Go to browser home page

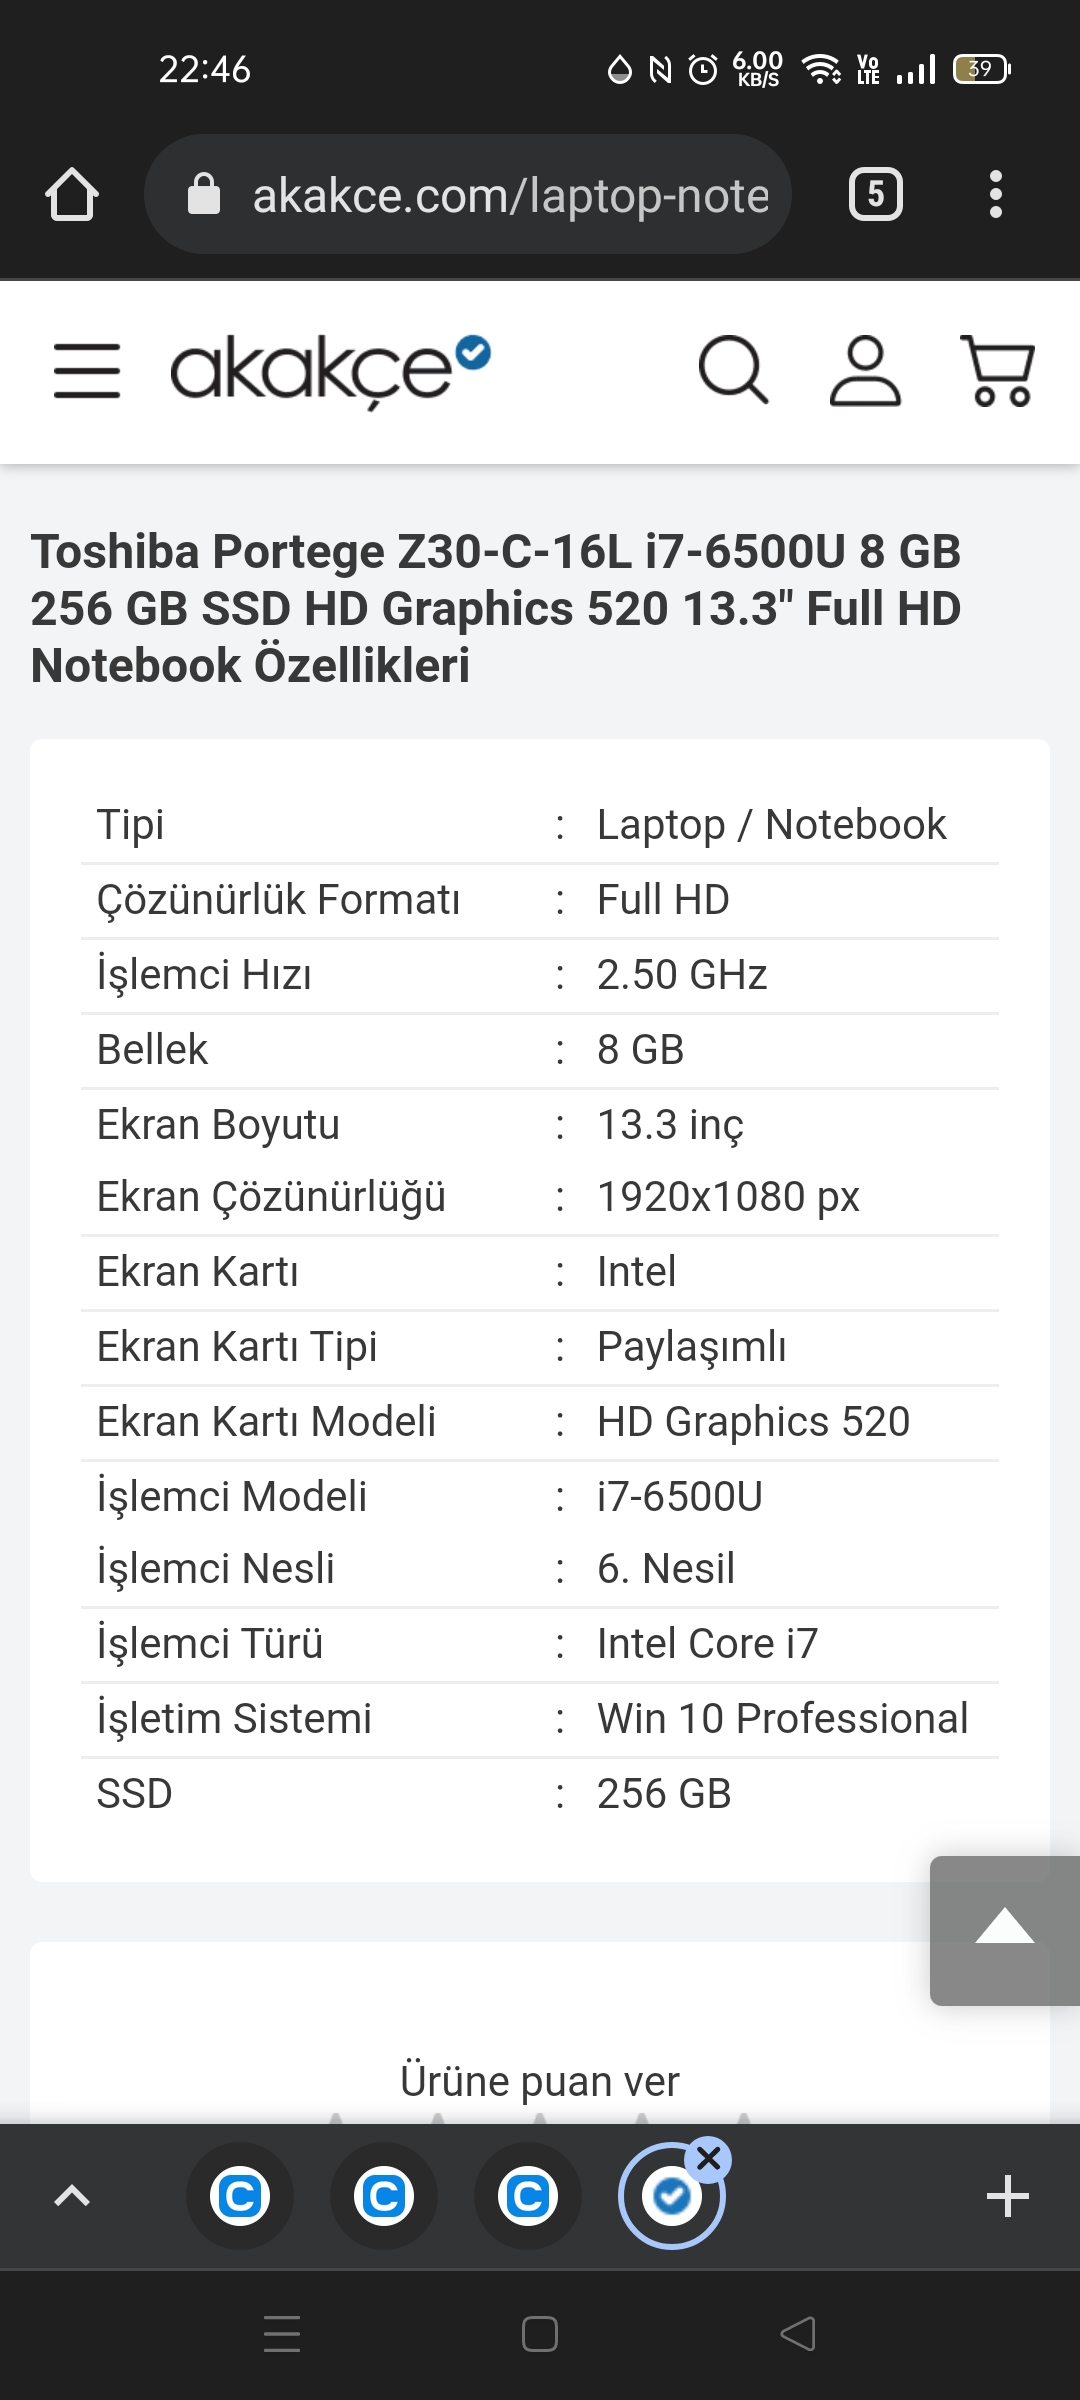(x=72, y=194)
